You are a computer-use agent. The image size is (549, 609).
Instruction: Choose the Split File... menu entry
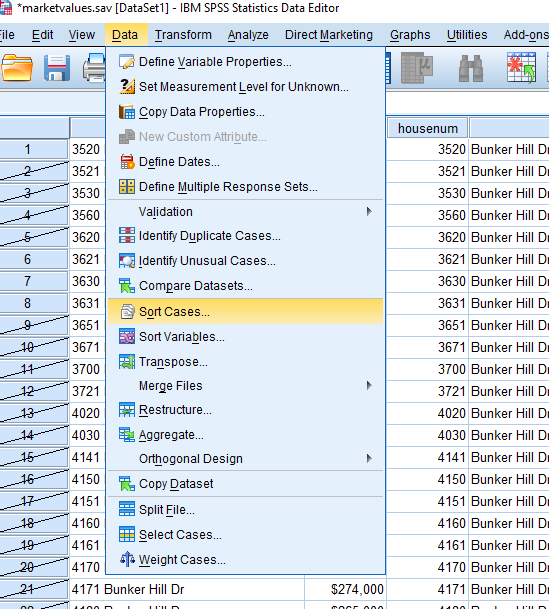click(245, 510)
